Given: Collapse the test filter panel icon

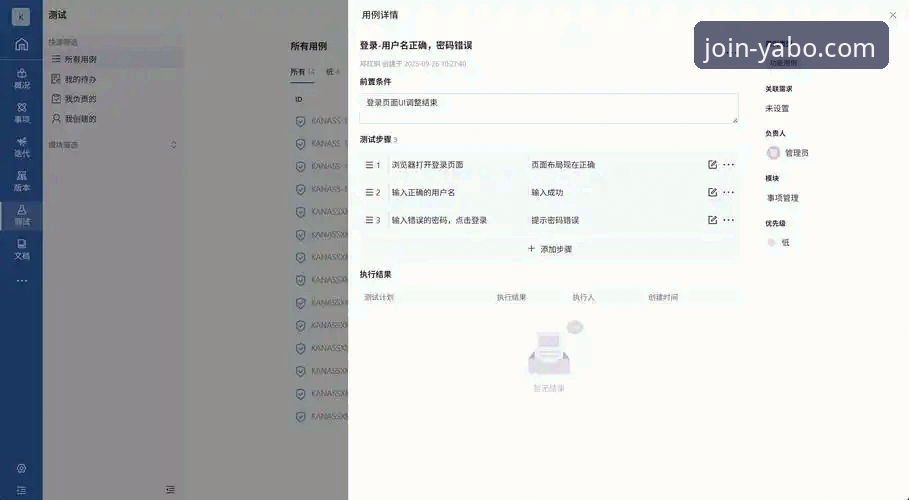Looking at the screenshot, I should coord(170,490).
